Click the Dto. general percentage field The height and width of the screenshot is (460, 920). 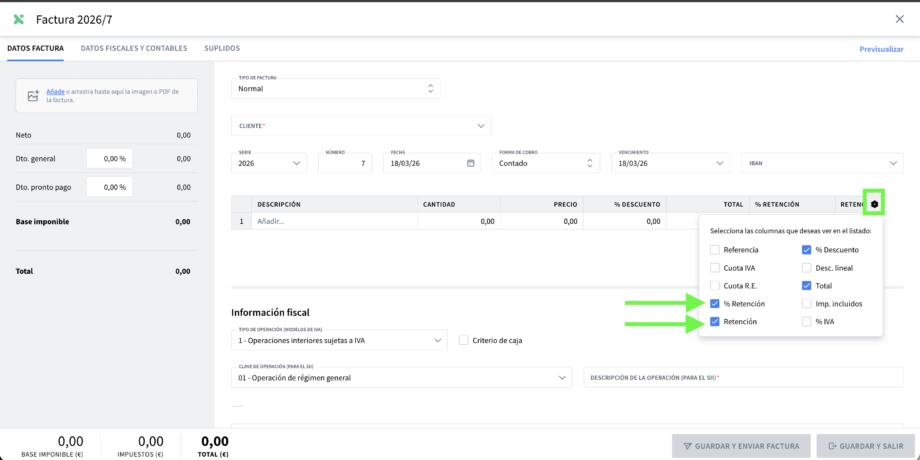click(109, 158)
